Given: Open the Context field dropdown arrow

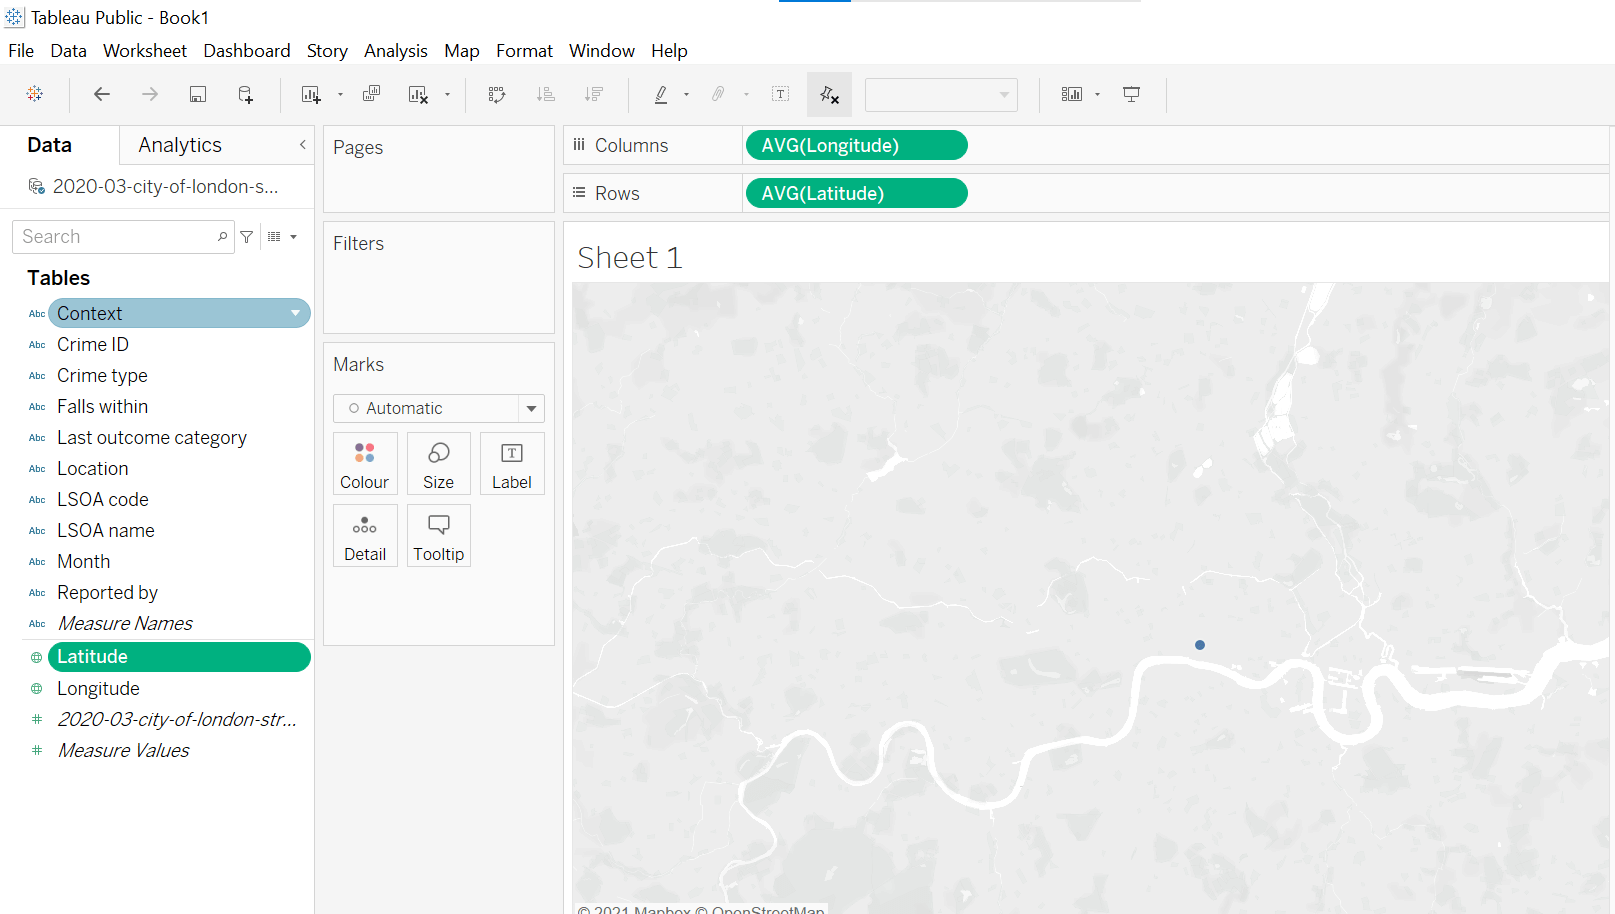Looking at the screenshot, I should [x=295, y=313].
